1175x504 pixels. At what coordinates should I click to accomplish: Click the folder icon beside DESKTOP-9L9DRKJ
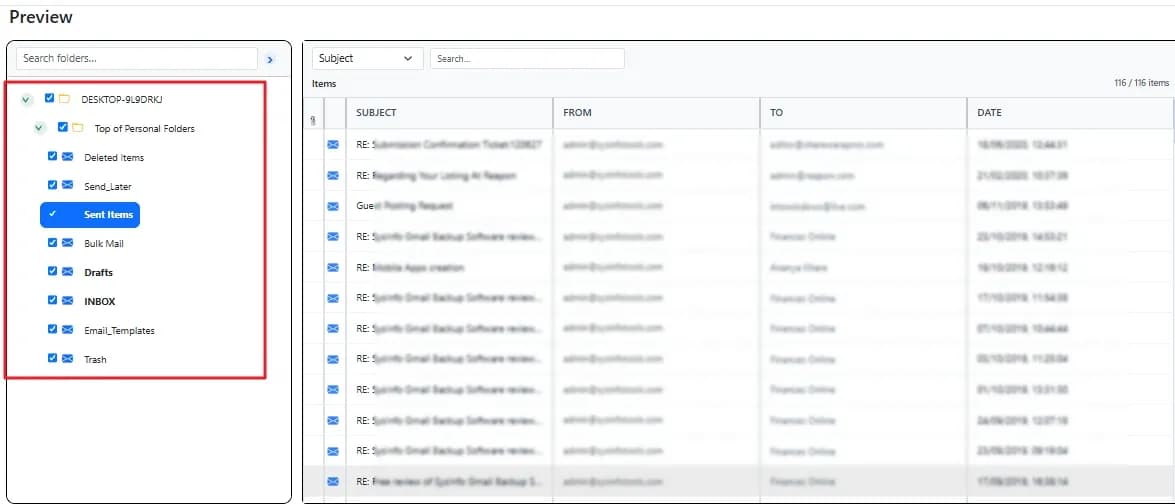tap(64, 99)
